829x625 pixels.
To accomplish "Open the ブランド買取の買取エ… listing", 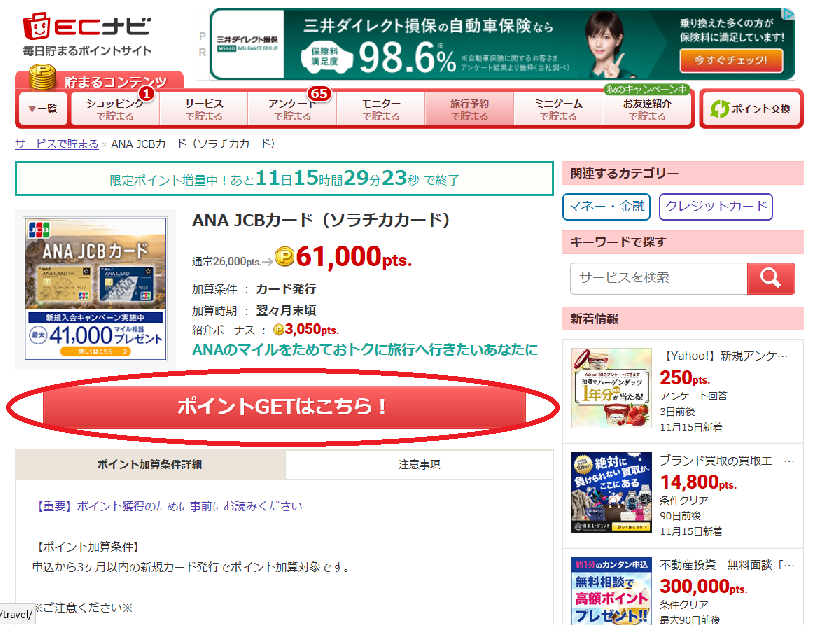I will (726, 461).
